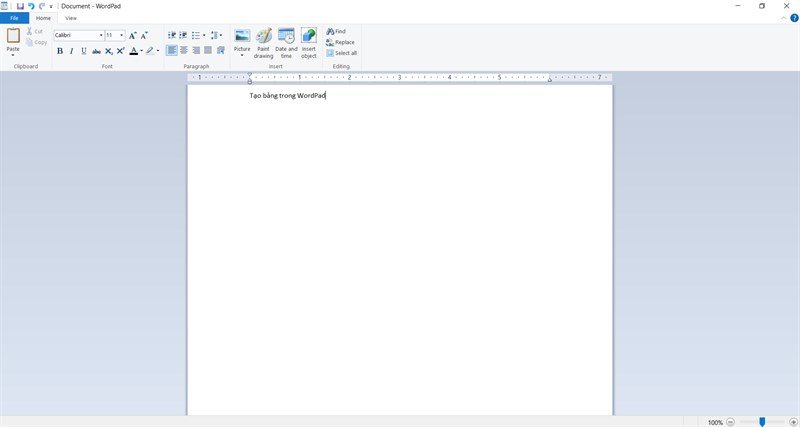Open WordPad Help
The image size is (800, 427).
[x=794, y=18]
